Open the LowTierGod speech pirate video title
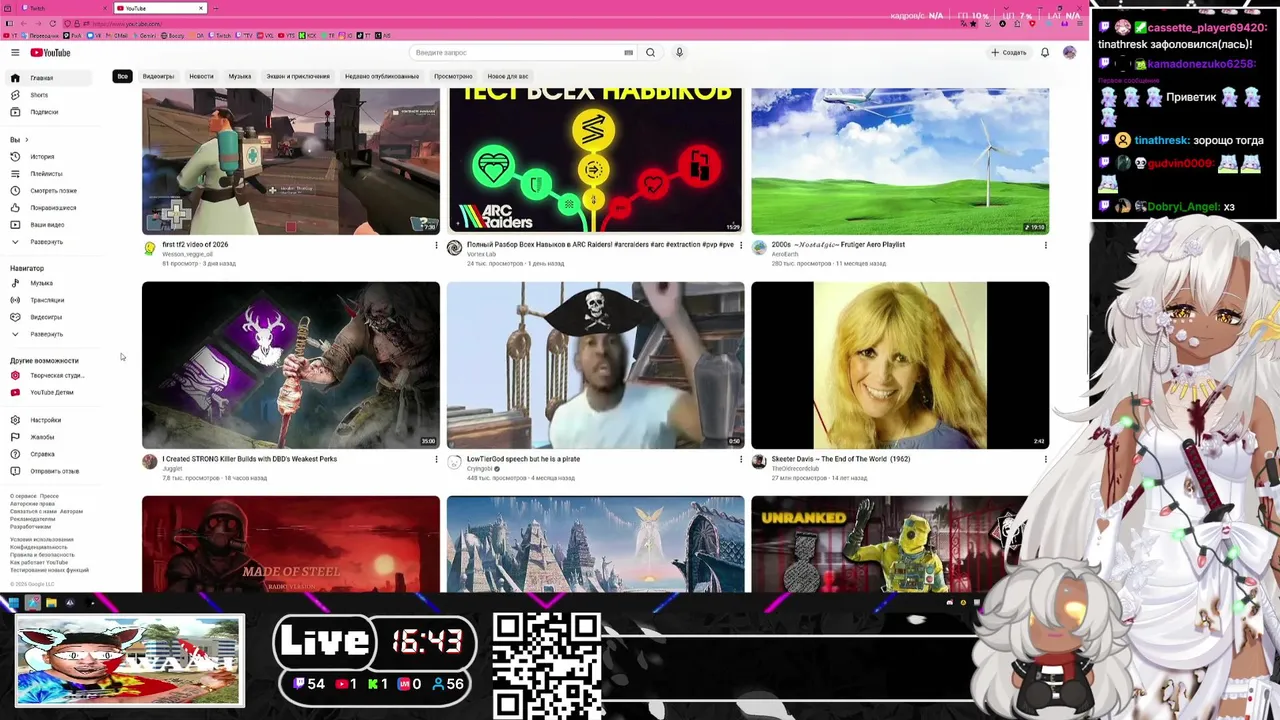Viewport: 1280px width, 720px height. tap(523, 459)
